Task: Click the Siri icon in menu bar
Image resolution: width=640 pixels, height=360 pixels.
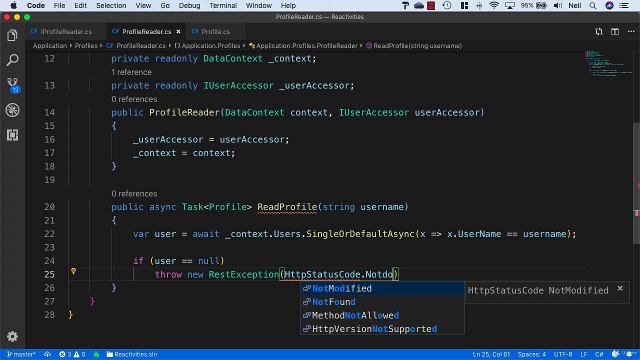Action: click(x=609, y=5)
